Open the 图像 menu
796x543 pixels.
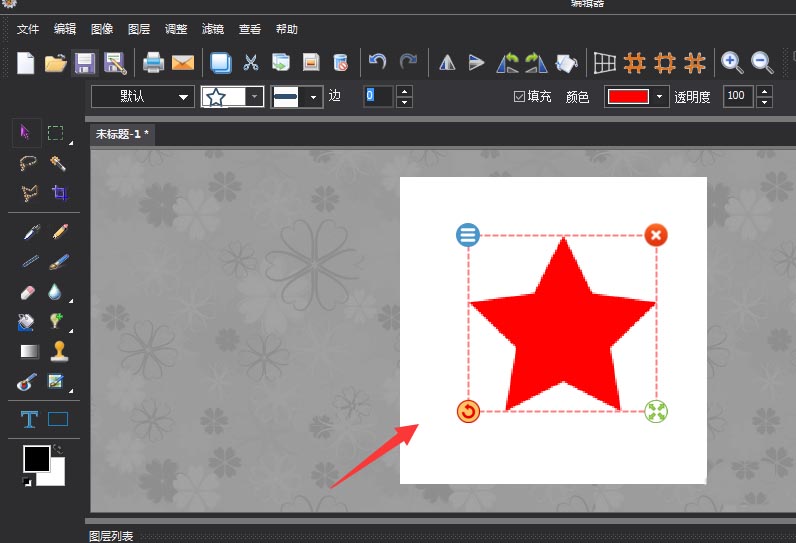click(102, 29)
